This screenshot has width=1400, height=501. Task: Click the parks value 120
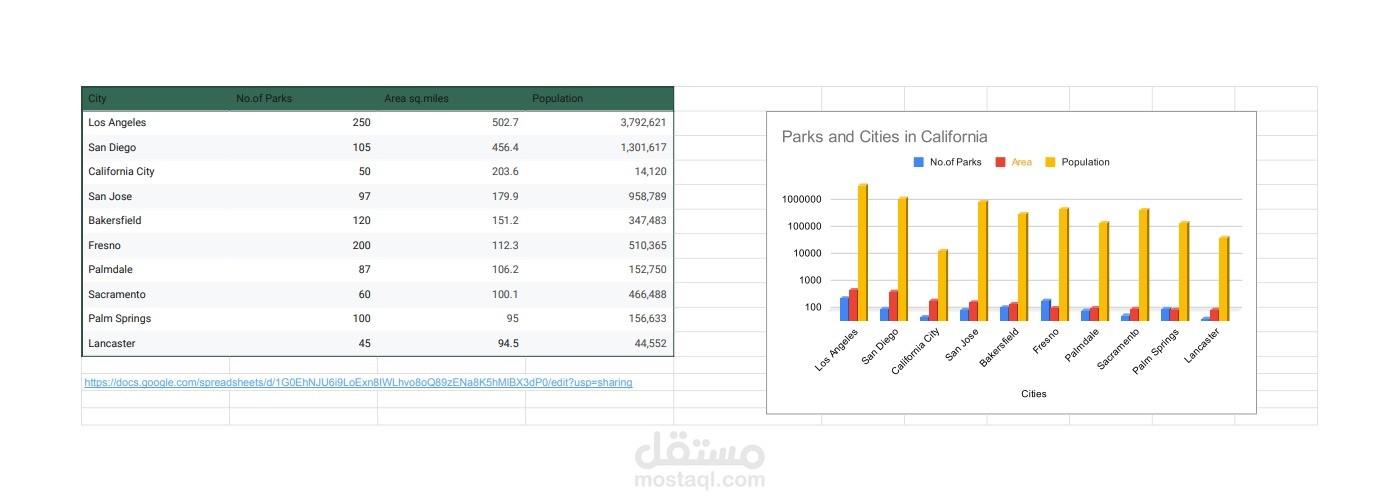click(x=361, y=220)
